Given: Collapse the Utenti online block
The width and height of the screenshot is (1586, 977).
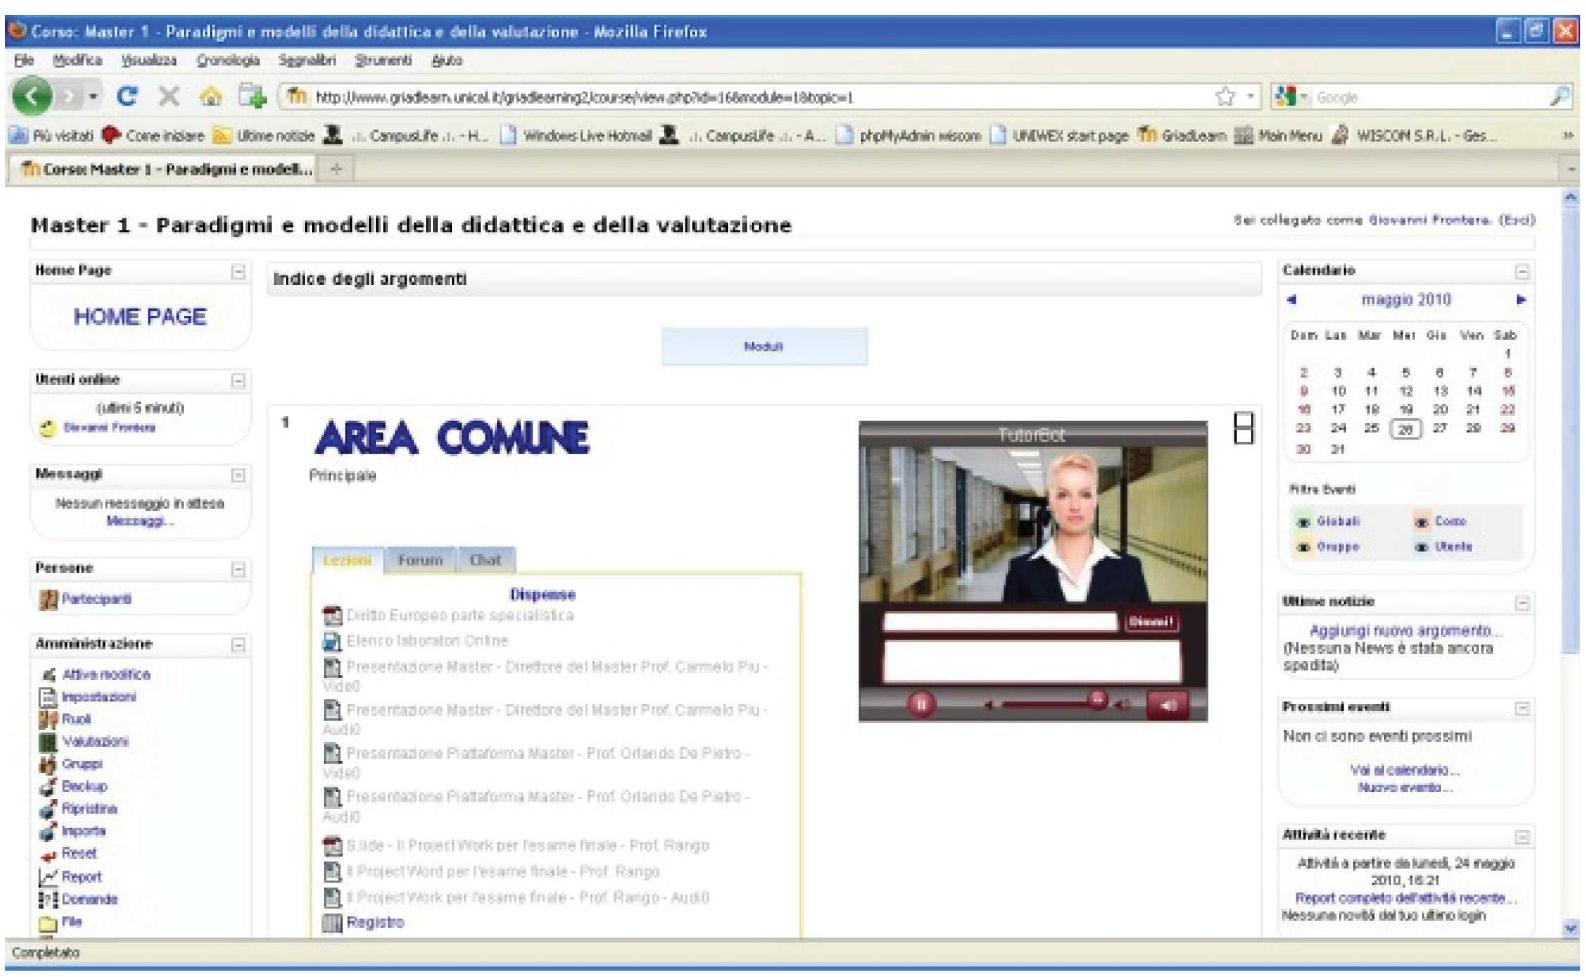Looking at the screenshot, I should (x=238, y=381).
